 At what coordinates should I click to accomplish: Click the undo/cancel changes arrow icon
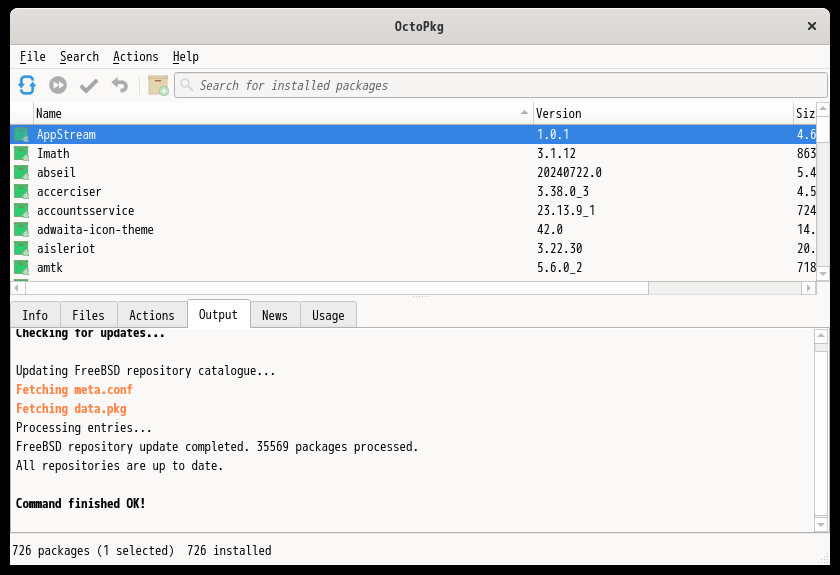click(120, 86)
